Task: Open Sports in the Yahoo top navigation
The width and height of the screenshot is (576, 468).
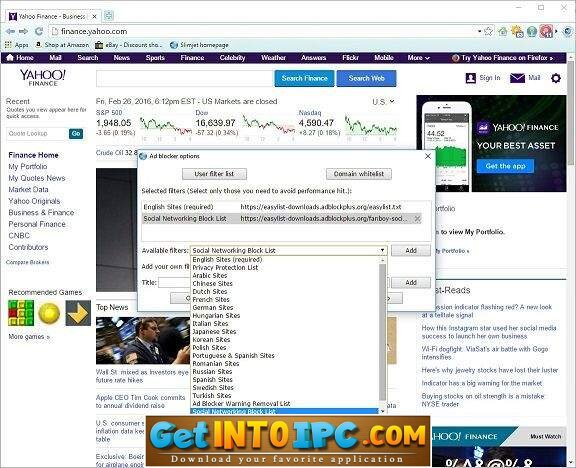Action: (x=155, y=58)
